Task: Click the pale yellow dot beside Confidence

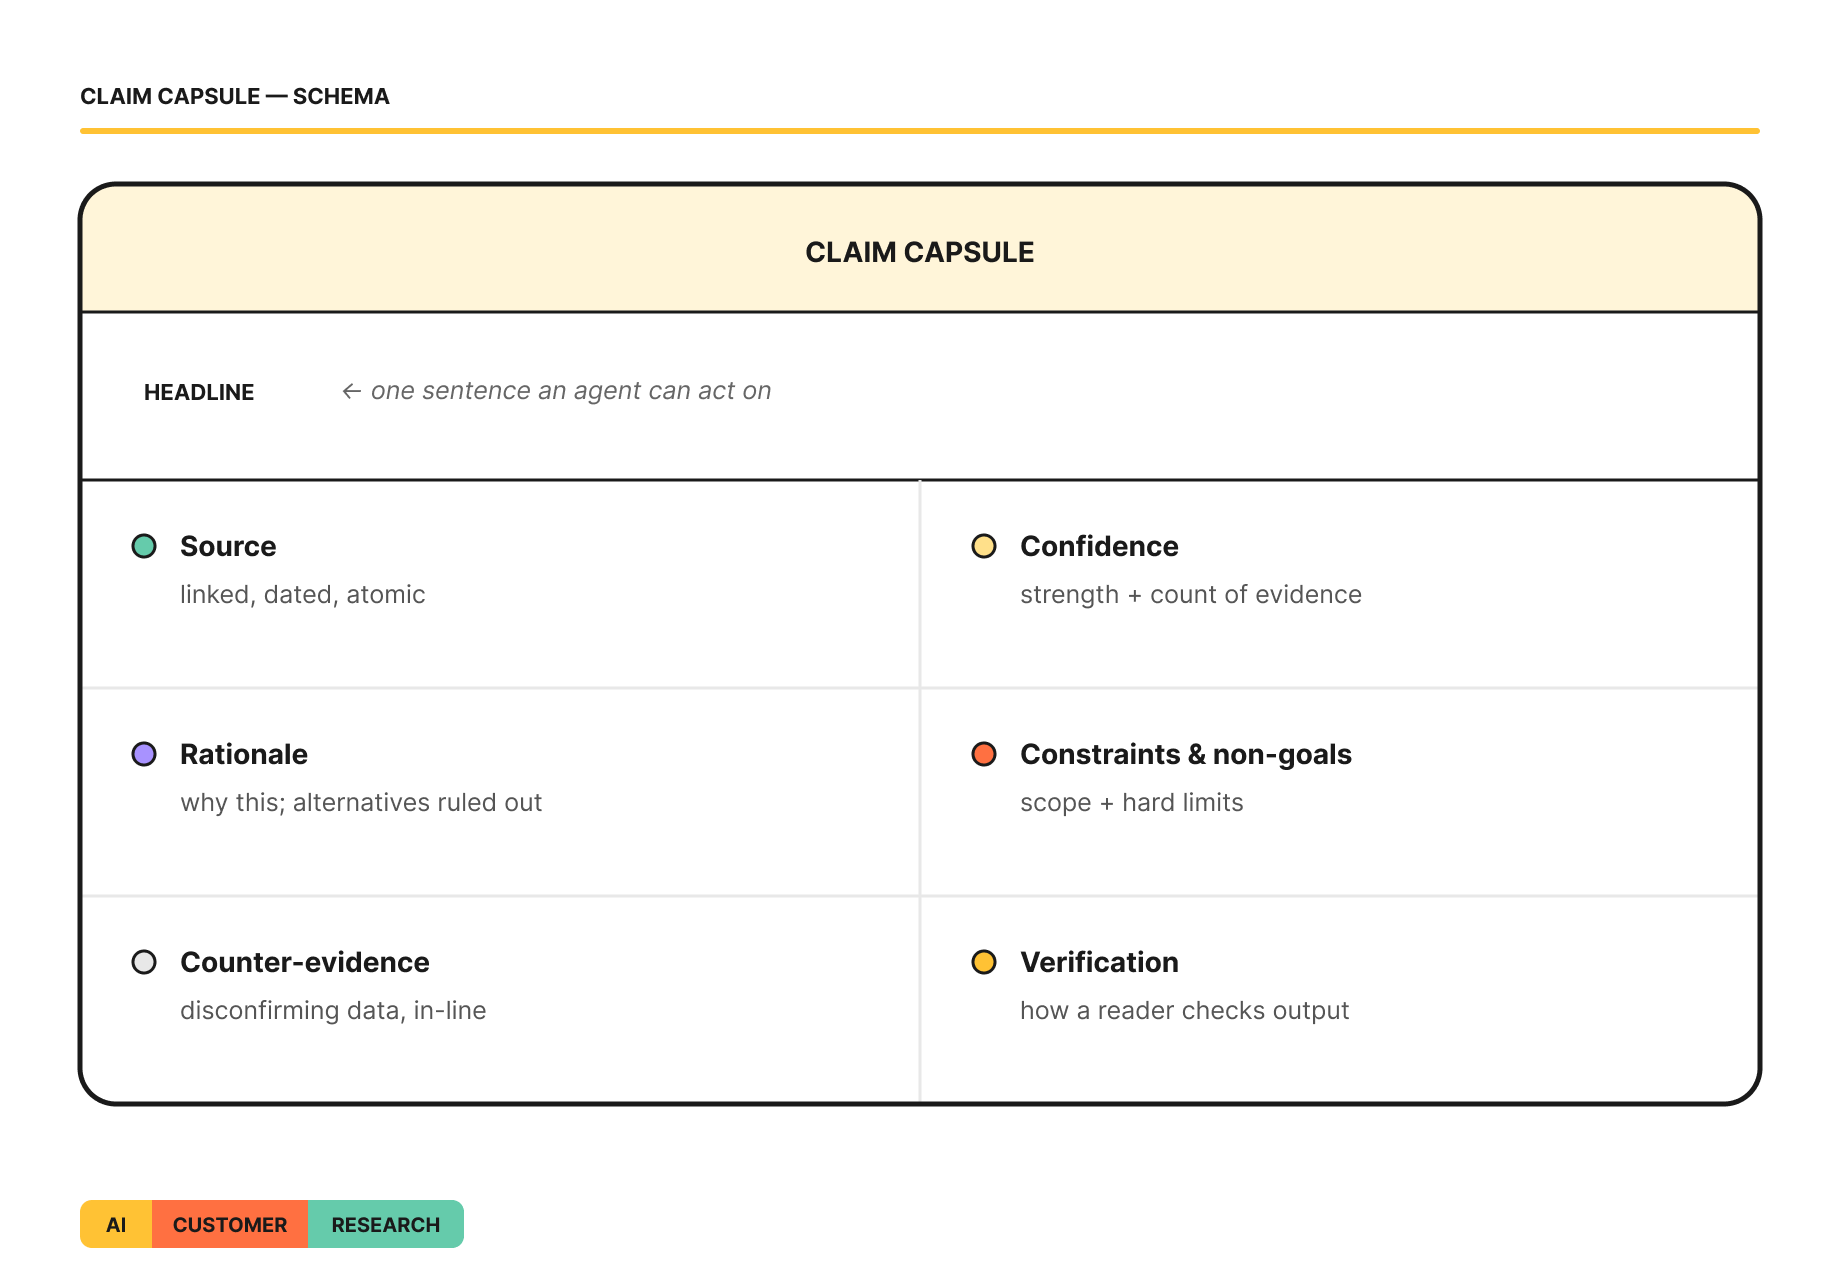Action: point(984,546)
